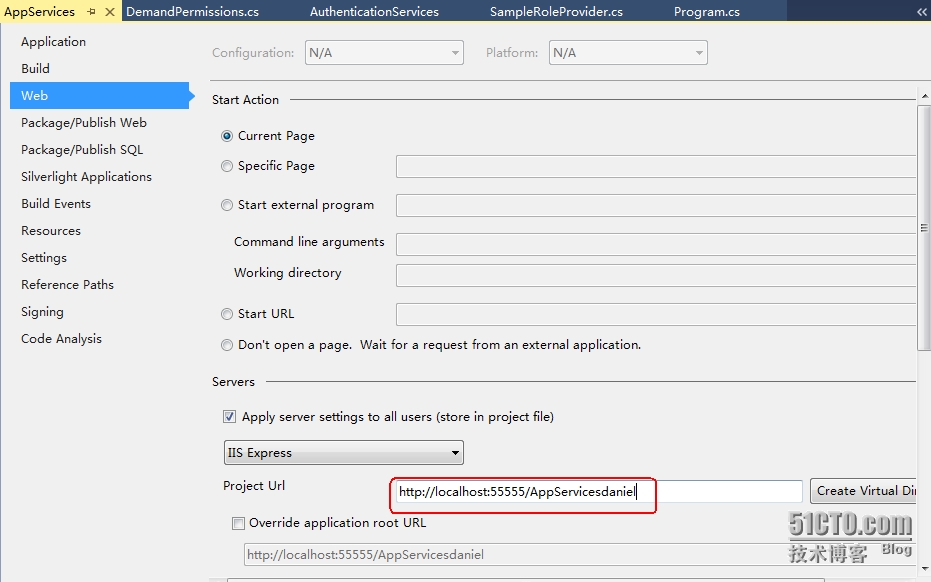Enable Override application root URL checkbox

(238, 523)
